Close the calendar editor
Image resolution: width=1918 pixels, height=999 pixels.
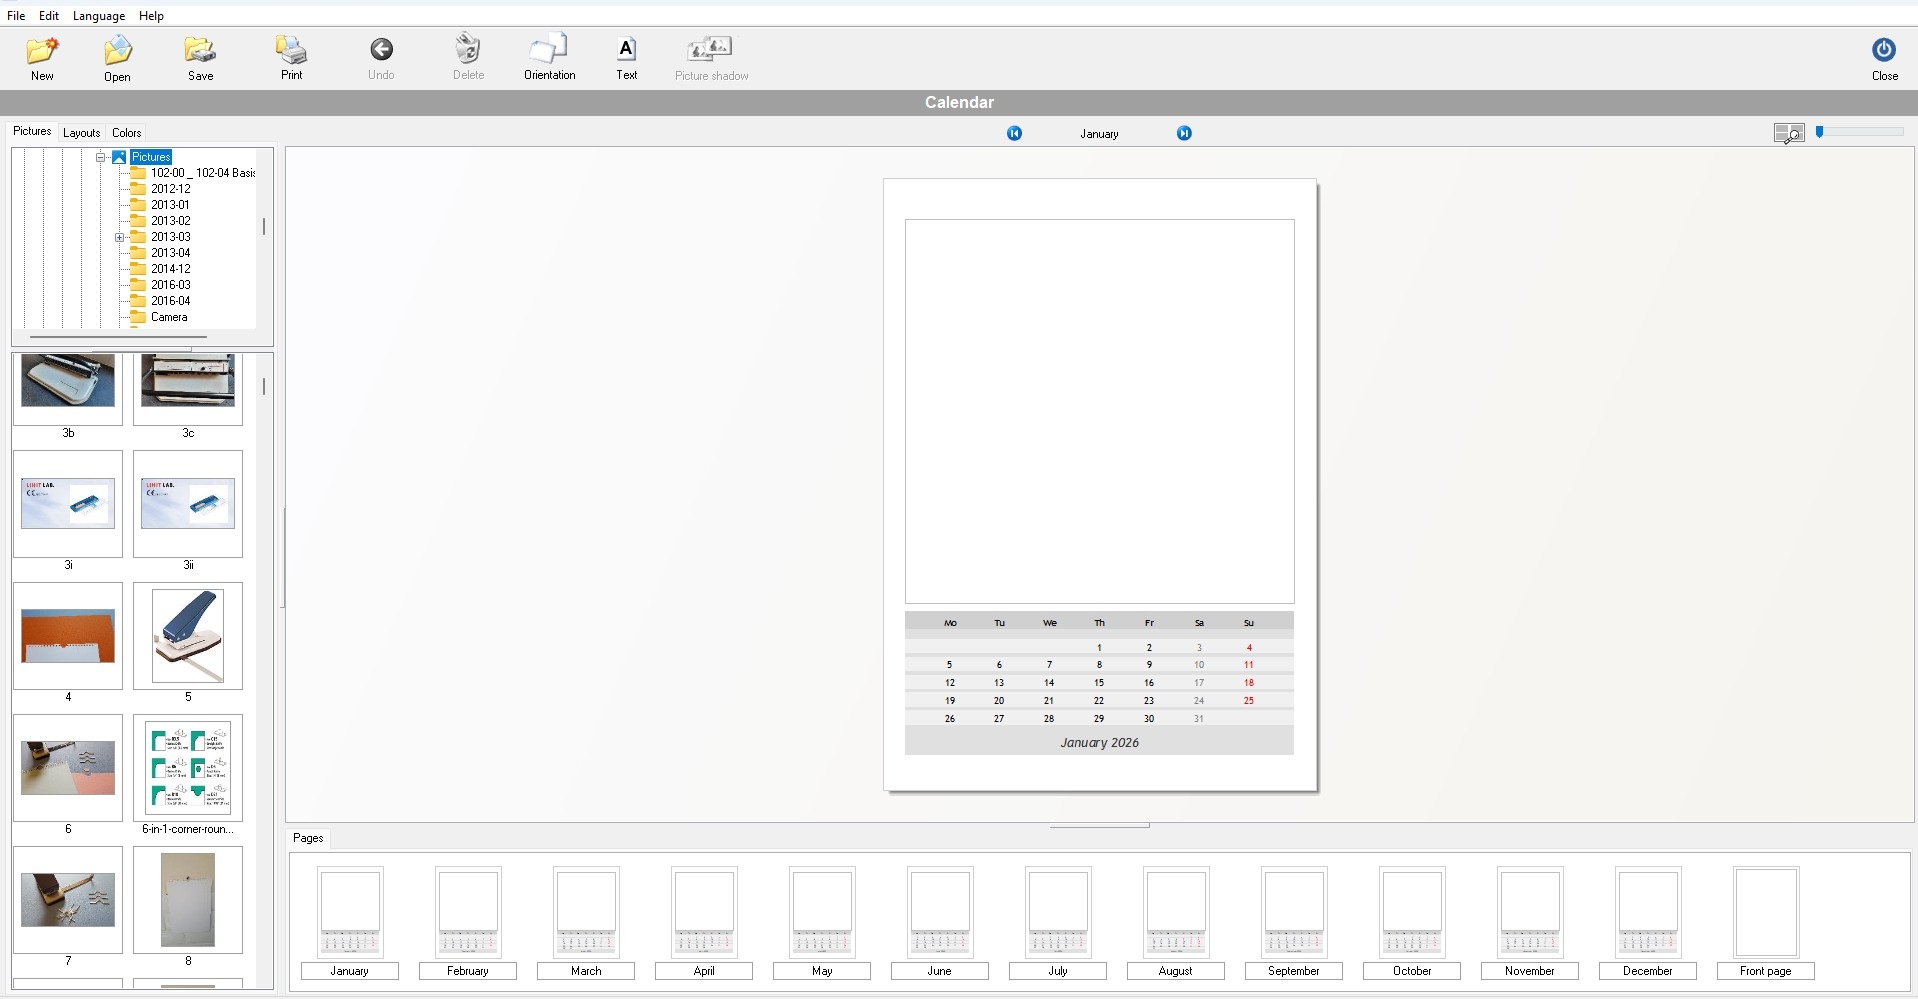1884,58
